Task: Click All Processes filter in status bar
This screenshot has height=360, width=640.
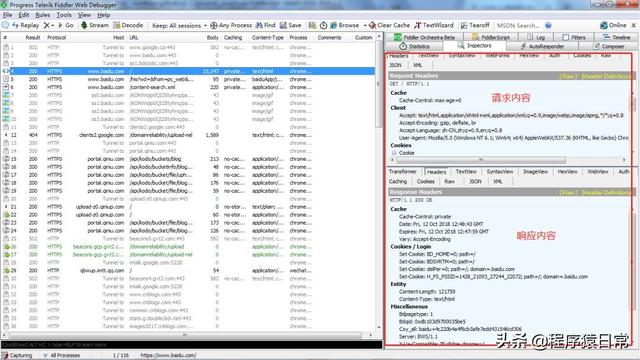Action: [62, 356]
